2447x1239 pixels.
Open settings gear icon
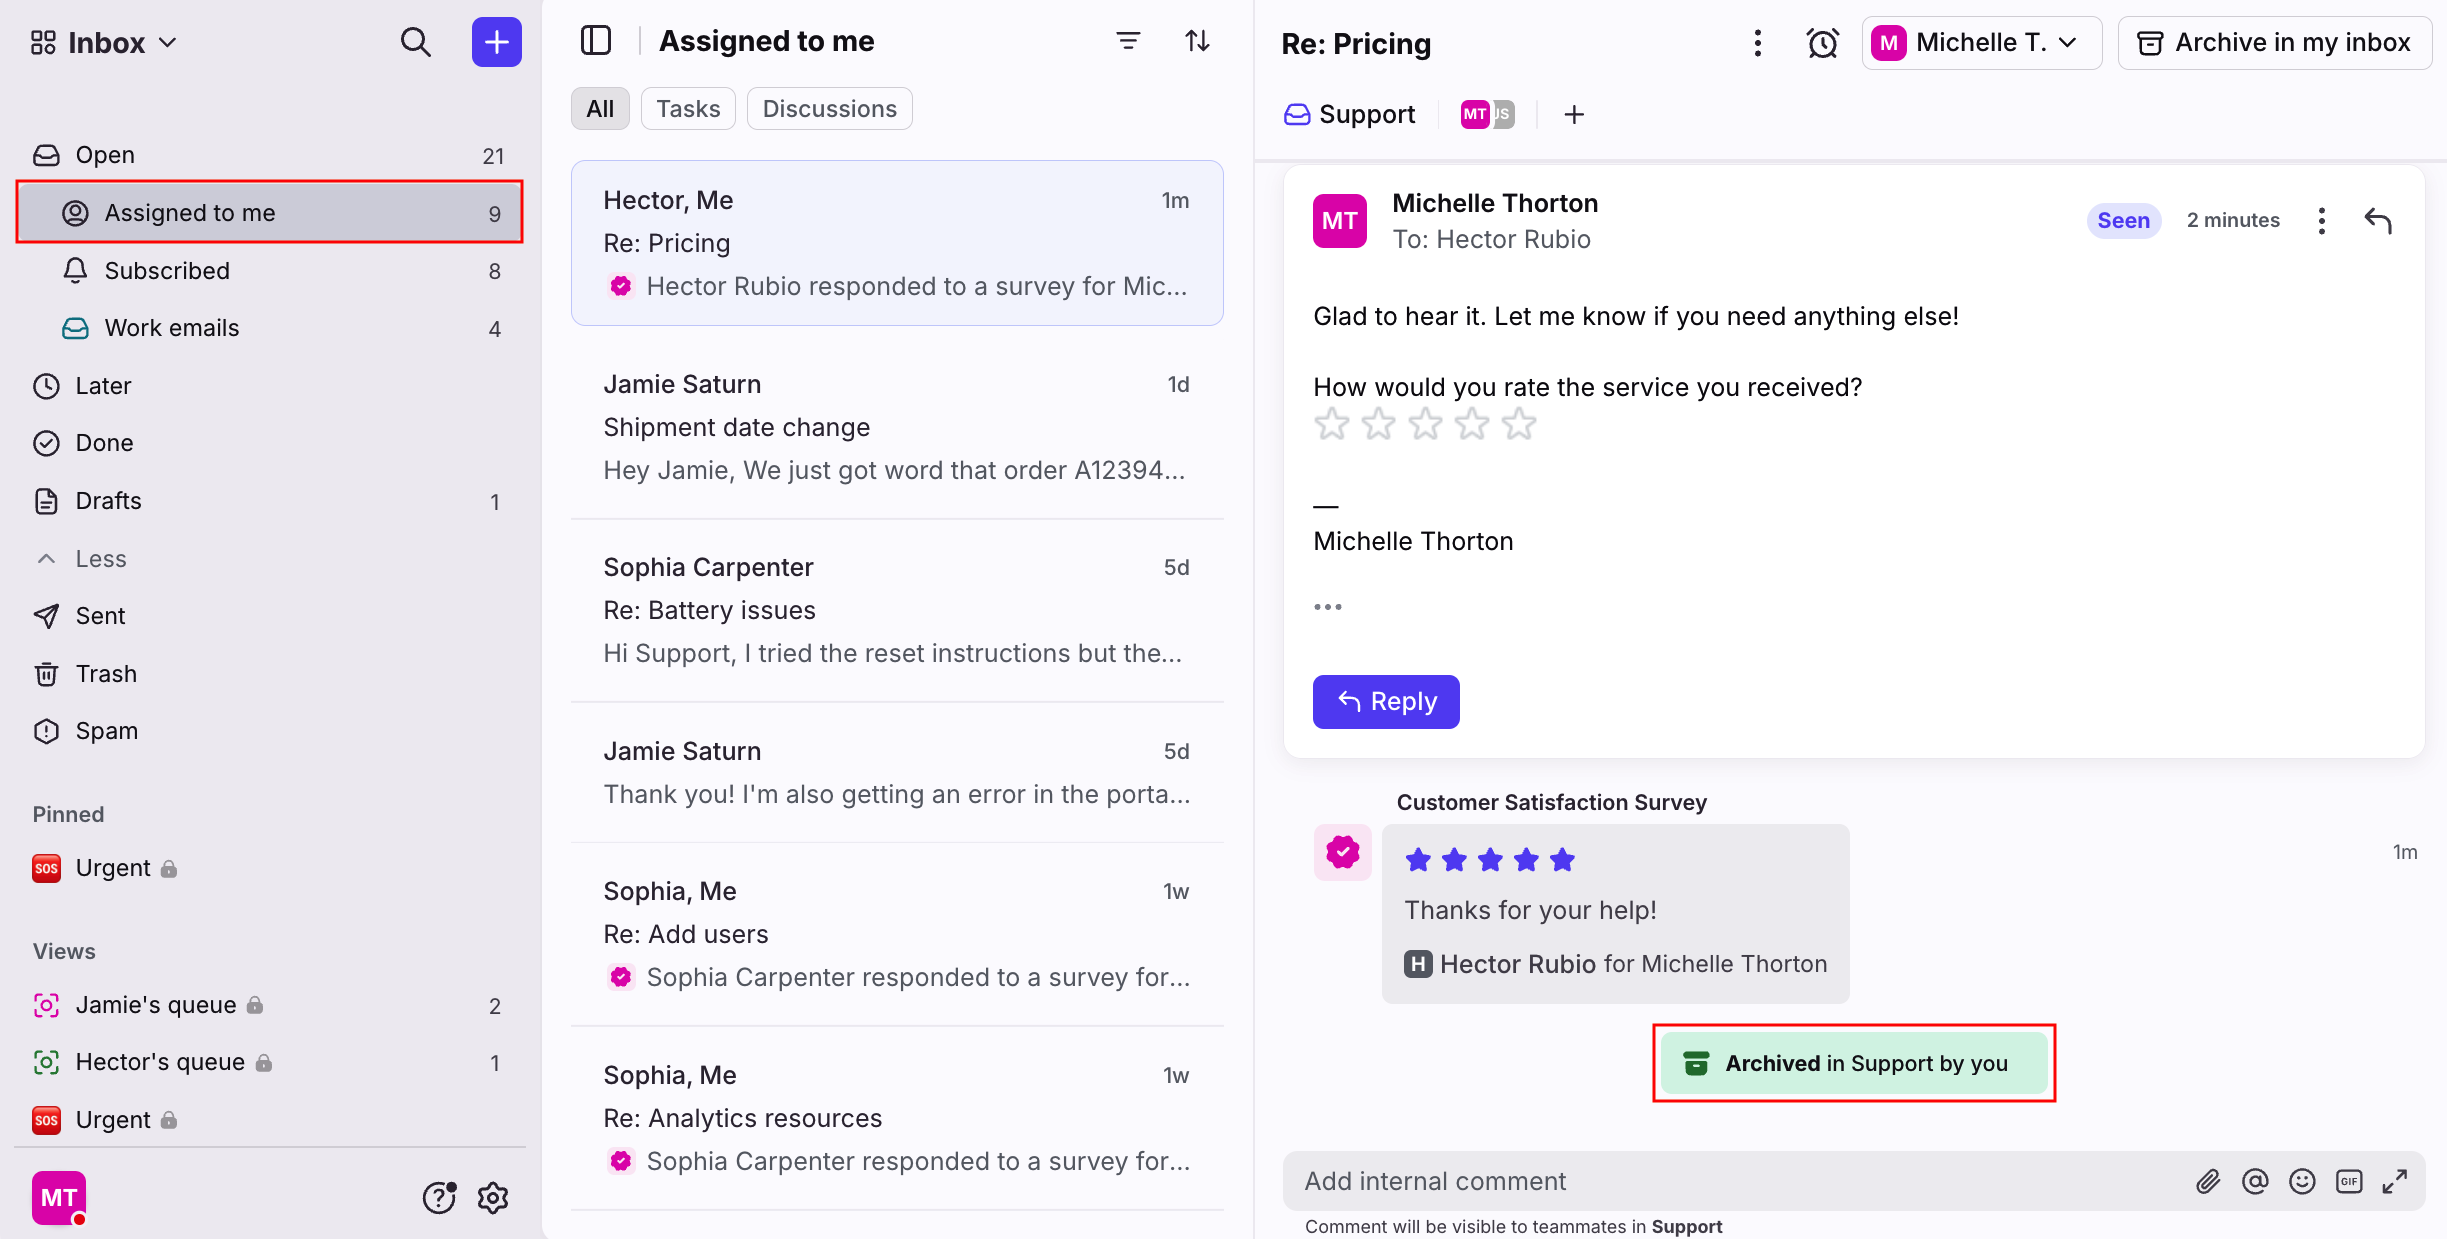(x=493, y=1197)
